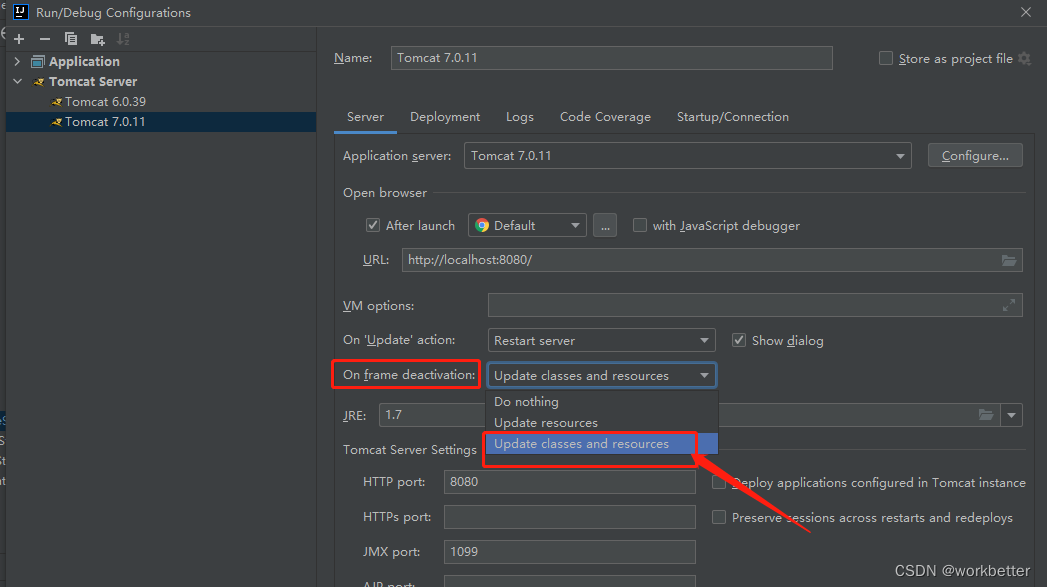This screenshot has width=1047, height=587.
Task: Copy the selected configuration
Action: pyautogui.click(x=71, y=39)
